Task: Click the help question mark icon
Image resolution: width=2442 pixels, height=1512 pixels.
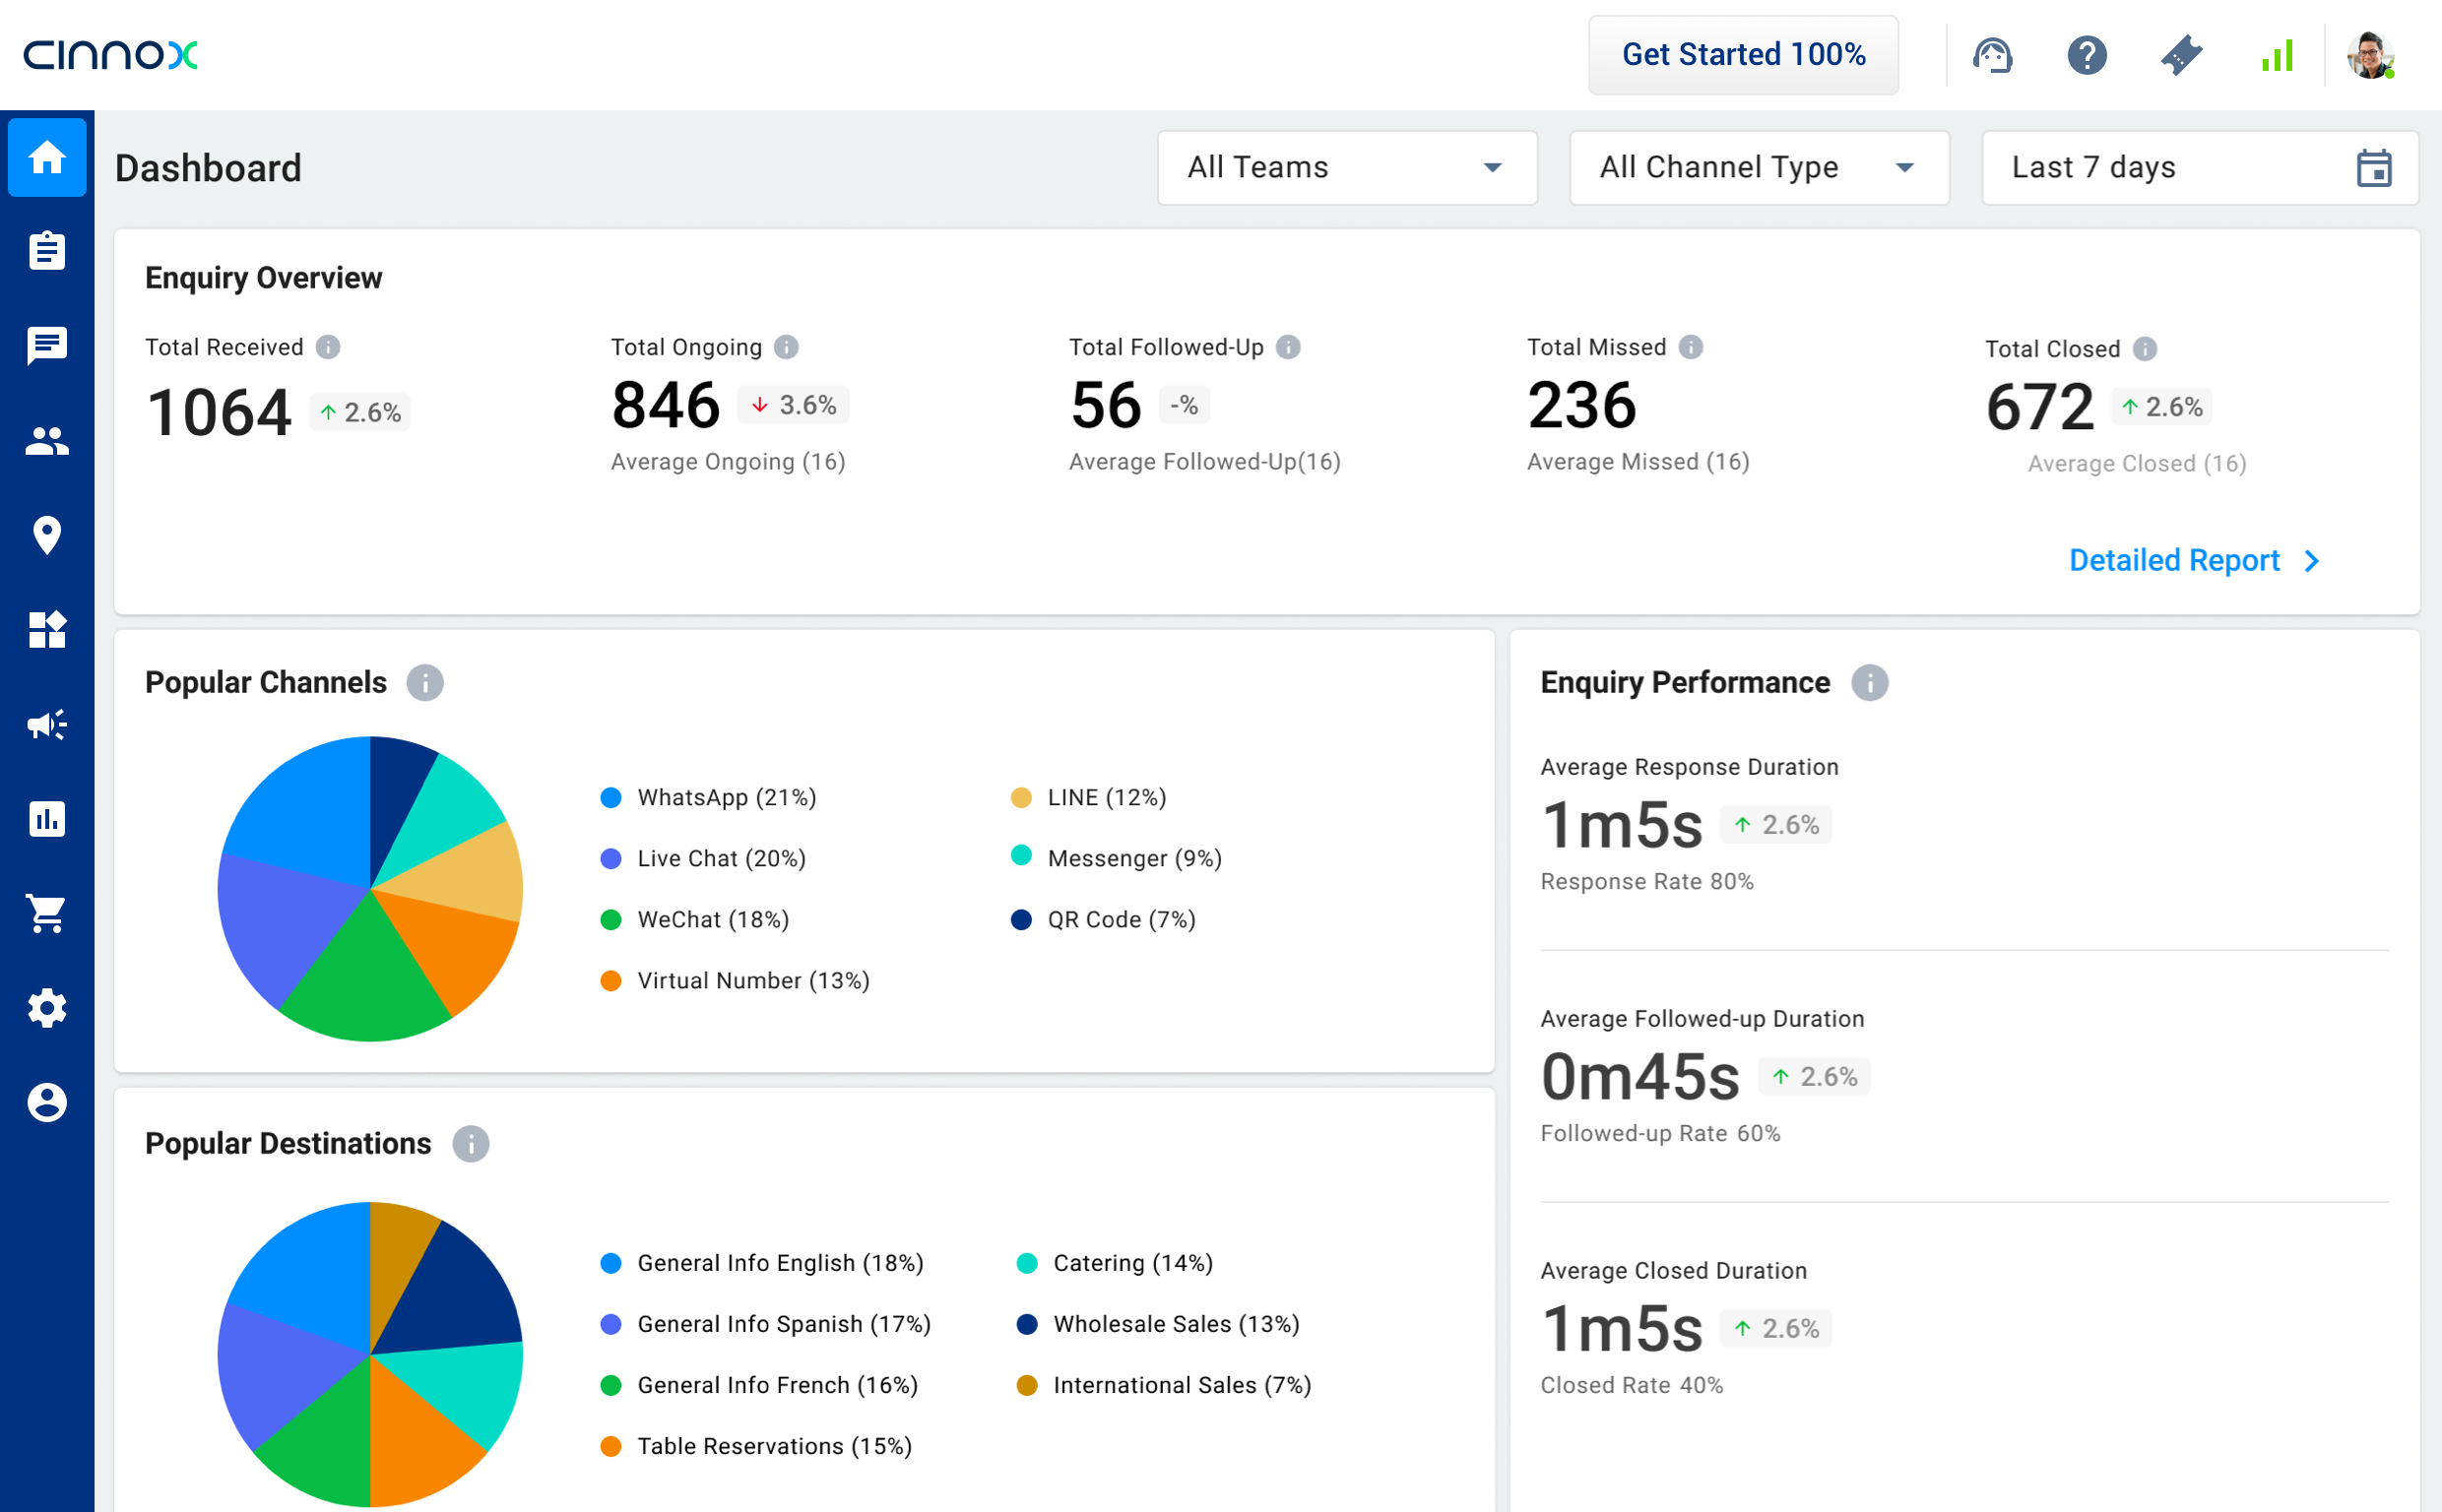Action: pyautogui.click(x=2087, y=55)
